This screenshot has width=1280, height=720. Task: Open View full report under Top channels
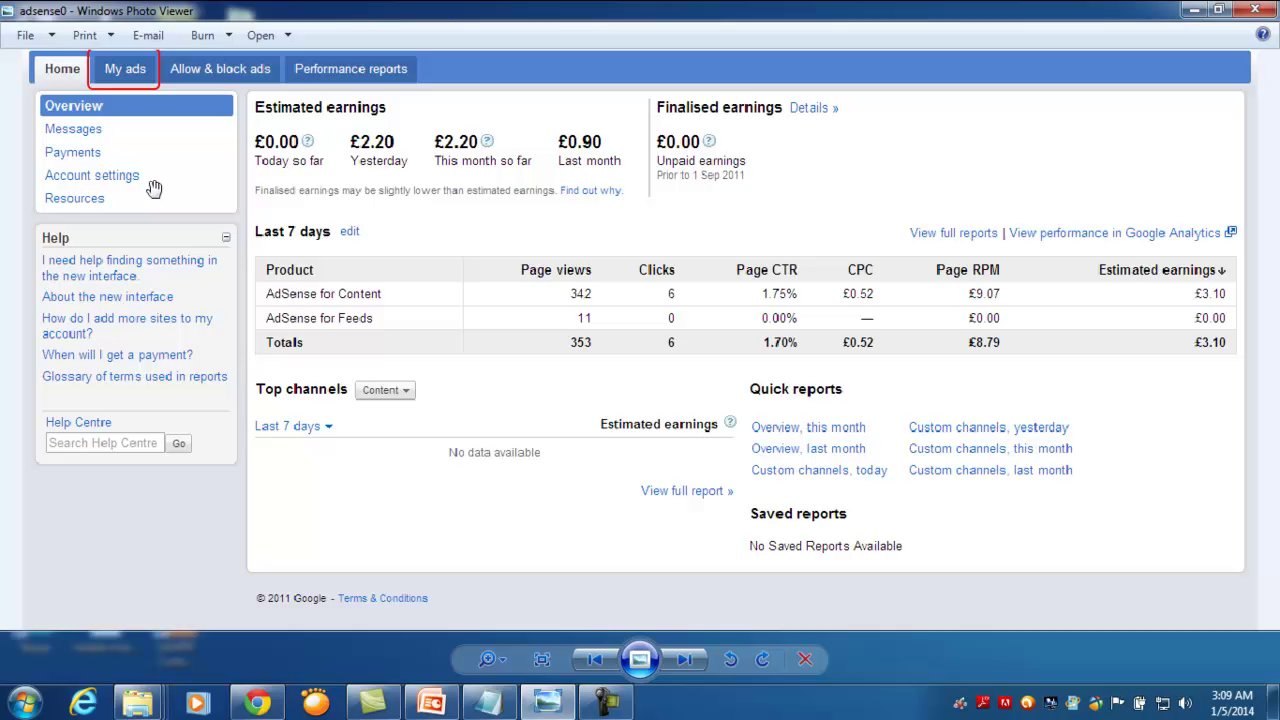[x=687, y=491]
